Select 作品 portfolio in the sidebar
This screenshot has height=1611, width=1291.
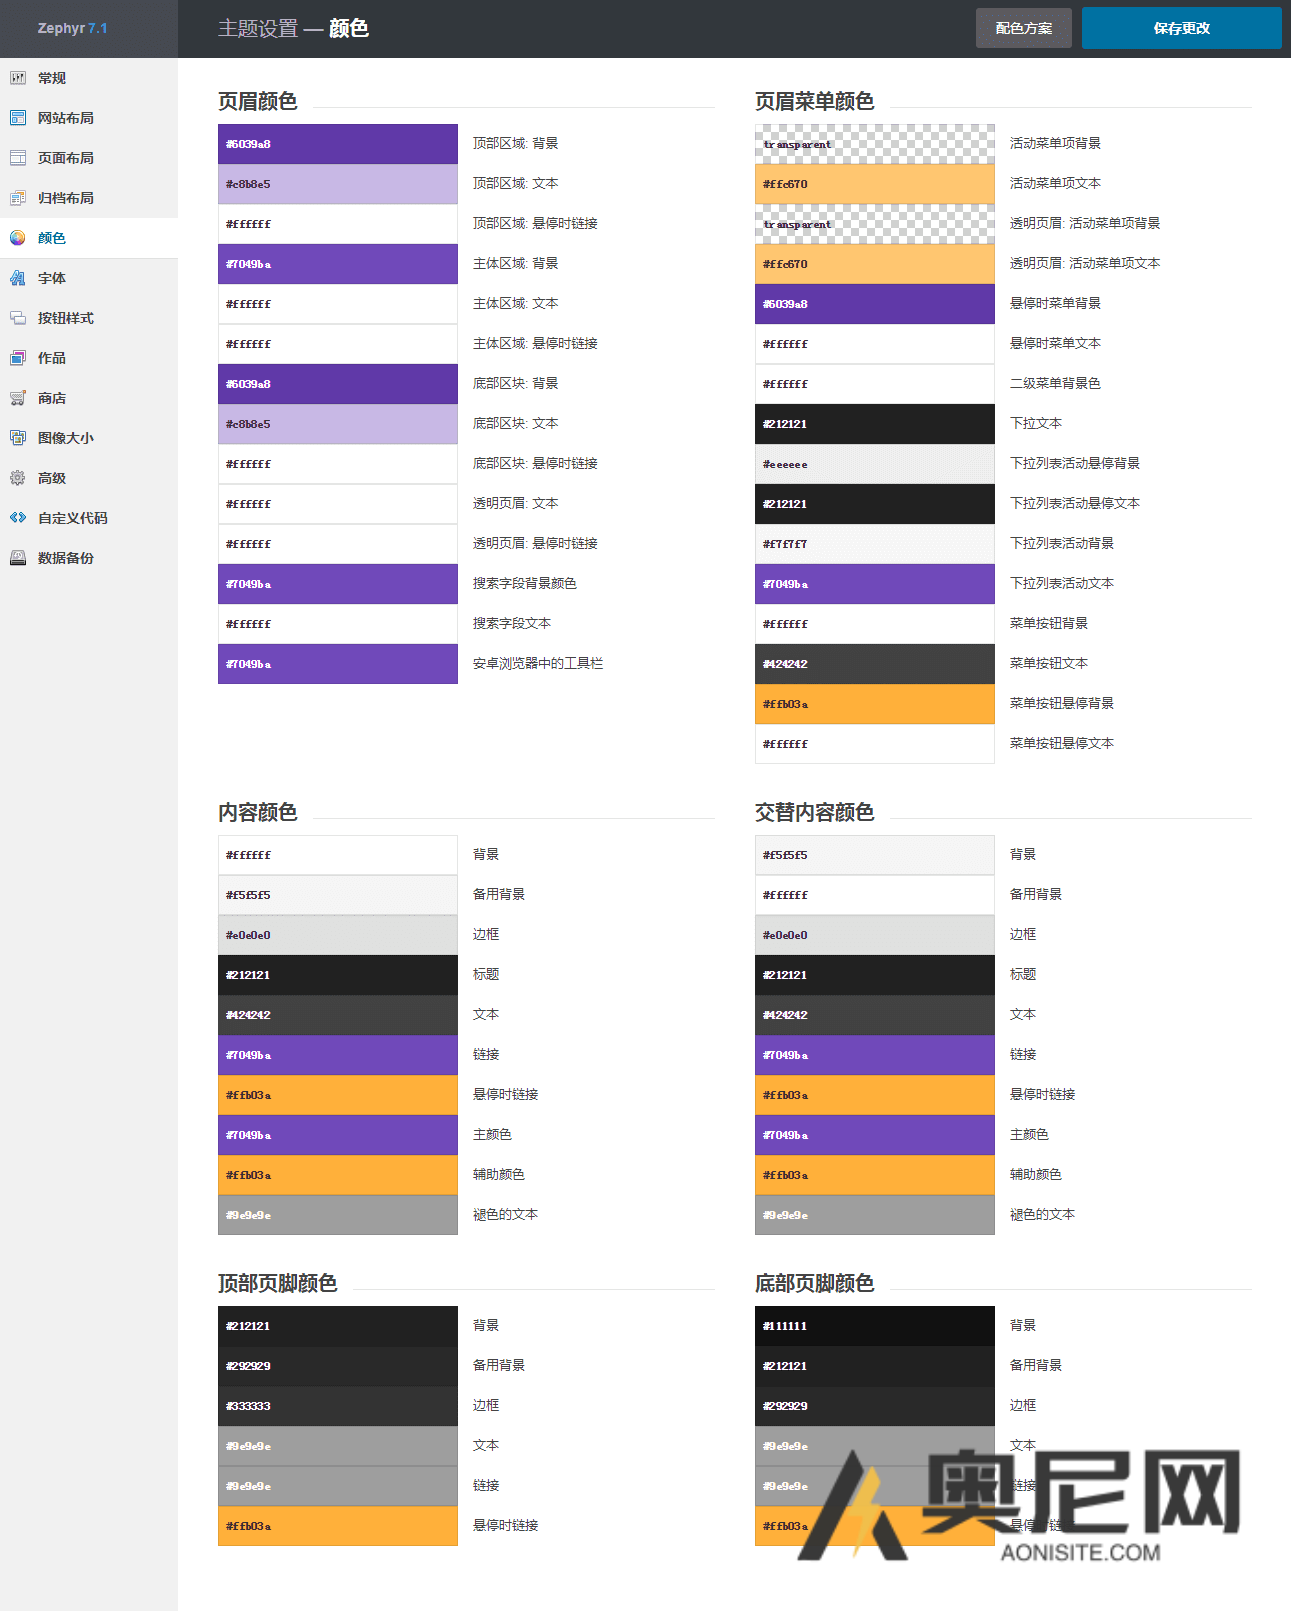pyautogui.click(x=52, y=358)
